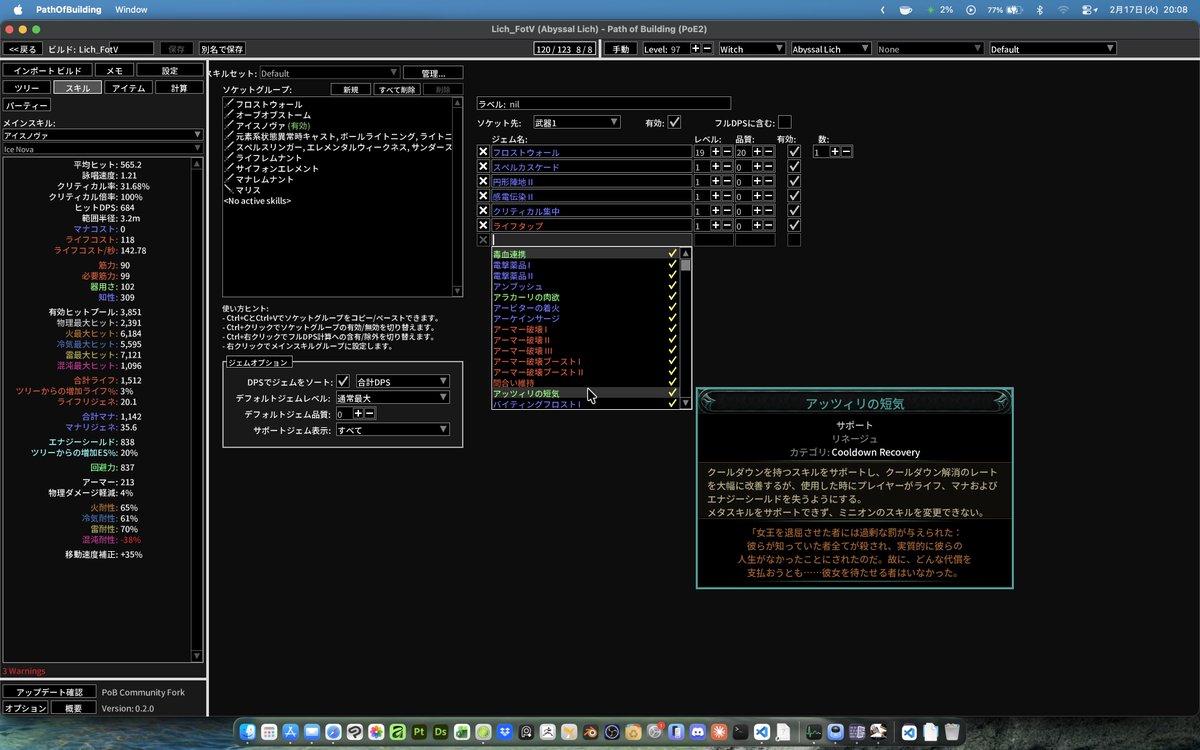Image resolution: width=1200 pixels, height=750 pixels.
Task: Switch to the ツリー tab
Action: click(26, 88)
